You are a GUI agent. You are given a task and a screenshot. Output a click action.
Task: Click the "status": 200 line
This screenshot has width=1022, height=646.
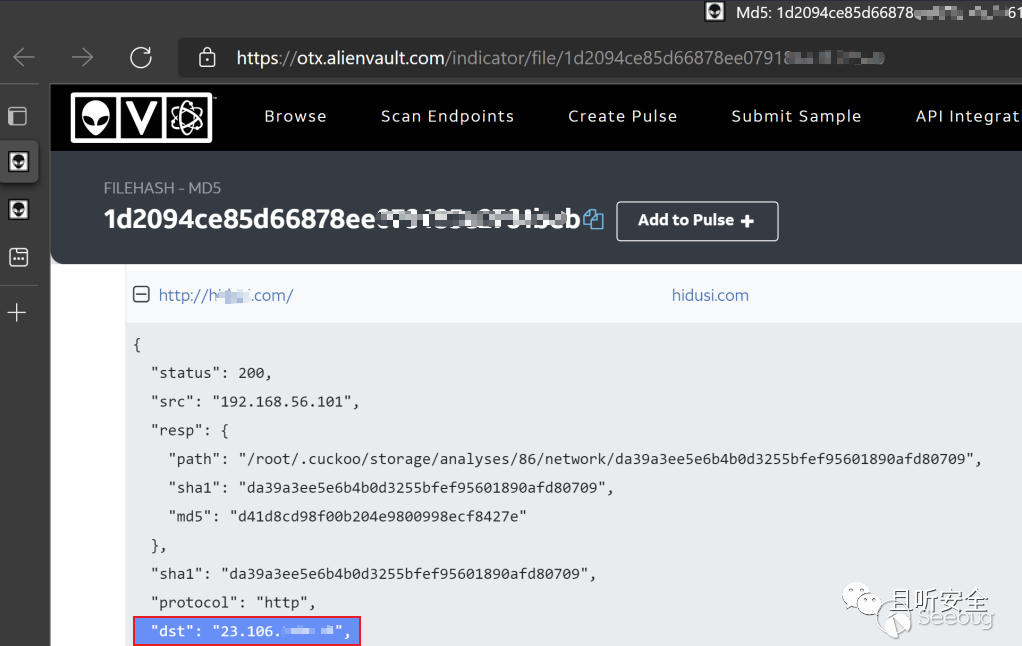coord(211,373)
